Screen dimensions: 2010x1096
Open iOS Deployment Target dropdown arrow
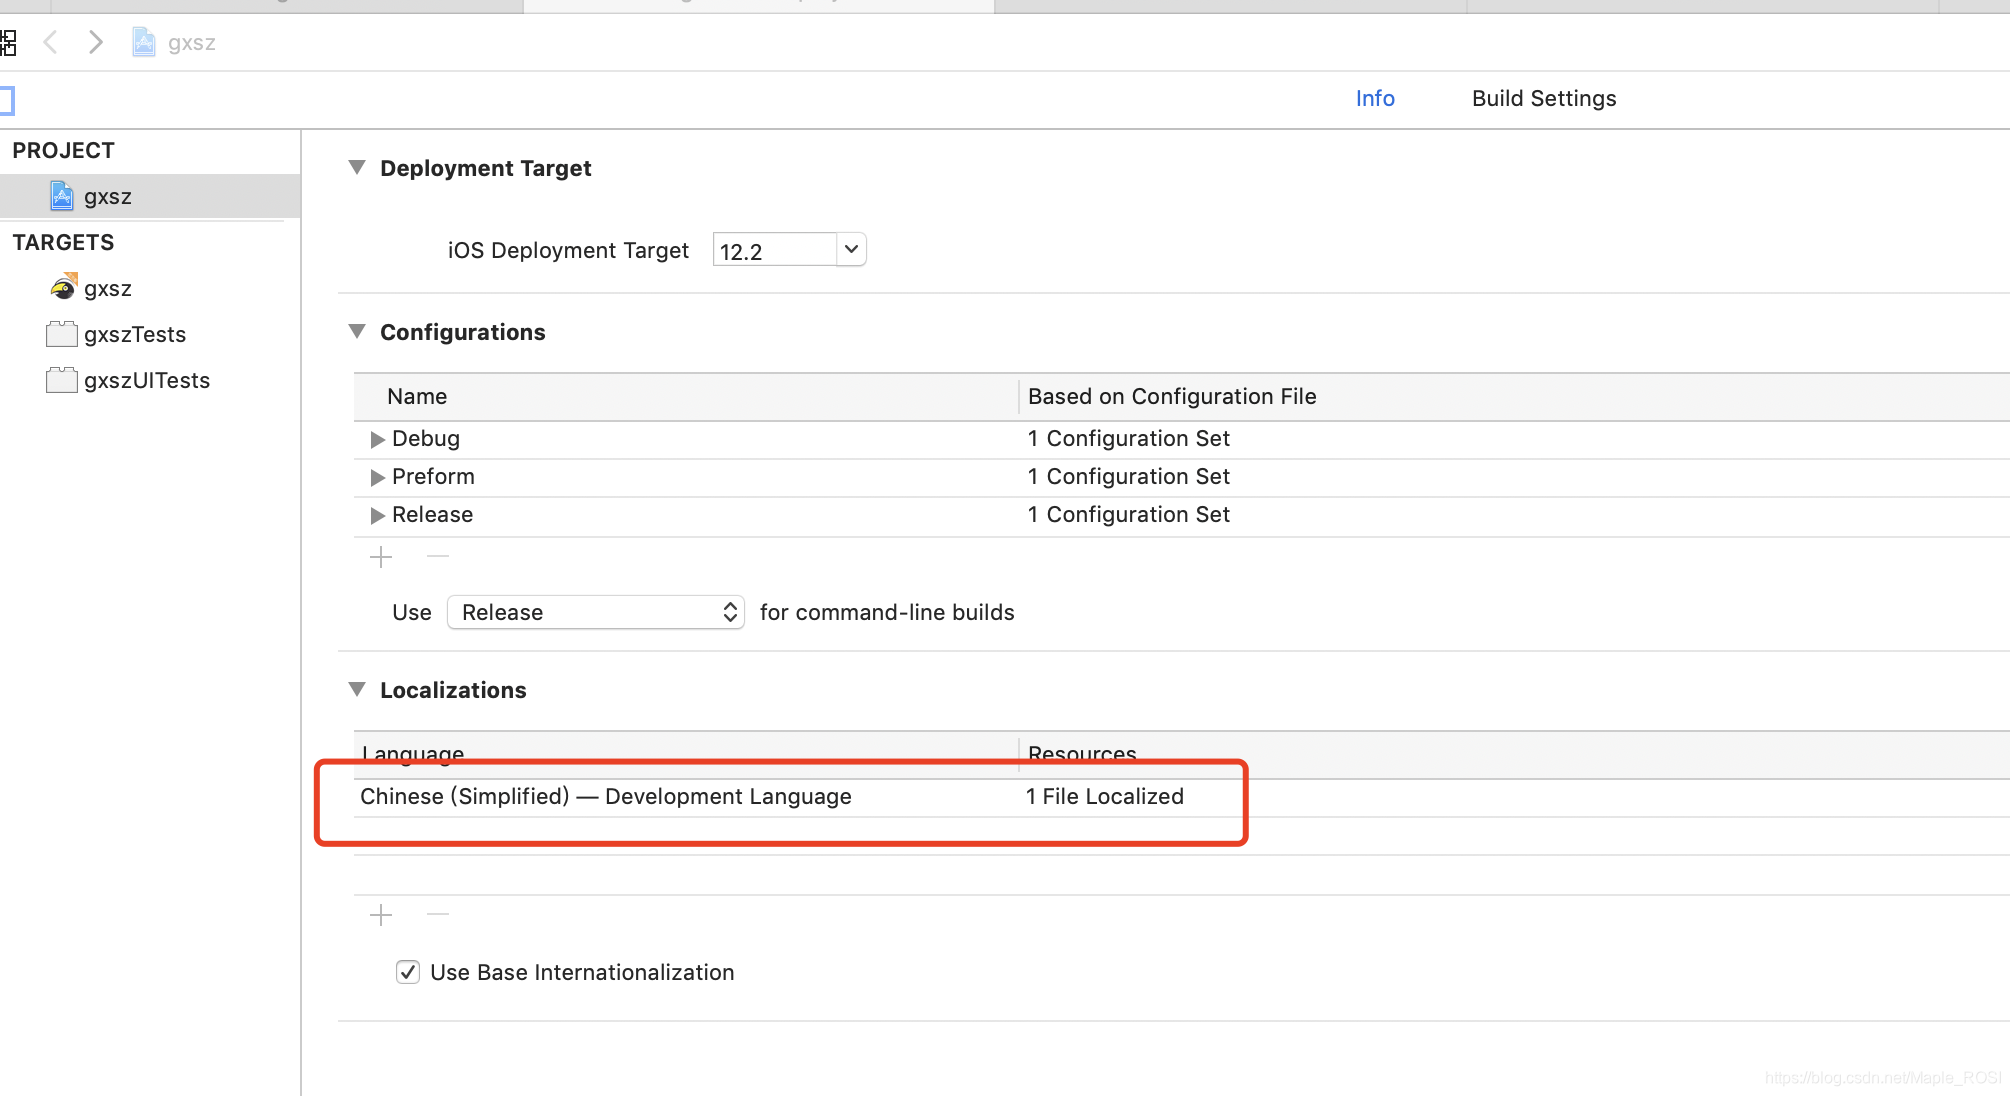click(851, 249)
